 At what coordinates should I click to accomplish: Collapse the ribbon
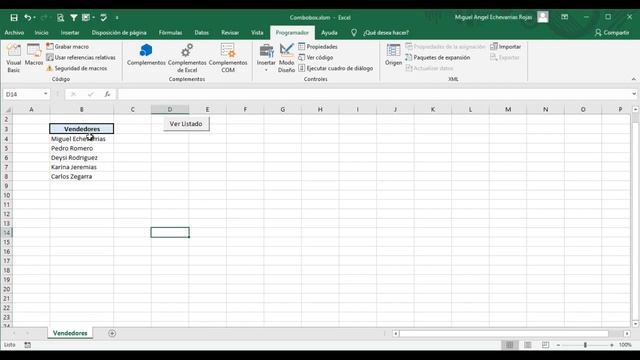coord(633,79)
